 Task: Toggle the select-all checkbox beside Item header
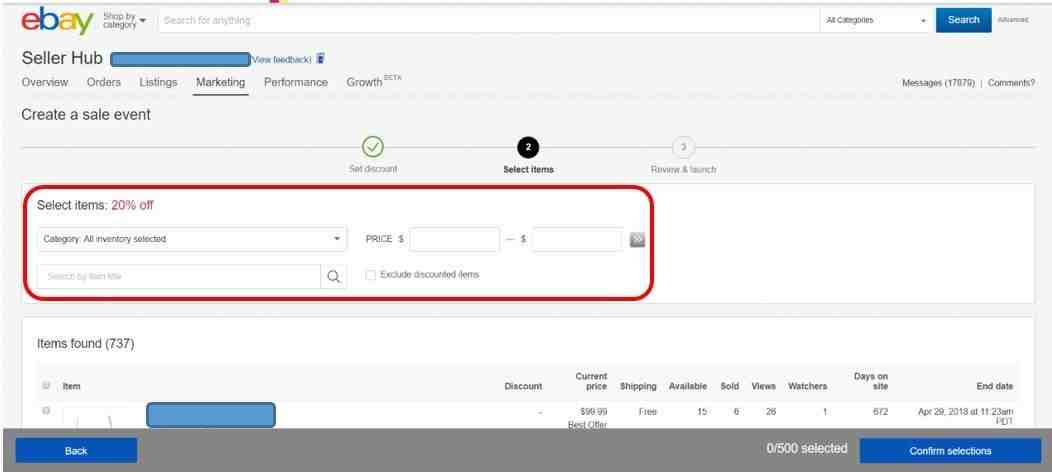point(46,385)
